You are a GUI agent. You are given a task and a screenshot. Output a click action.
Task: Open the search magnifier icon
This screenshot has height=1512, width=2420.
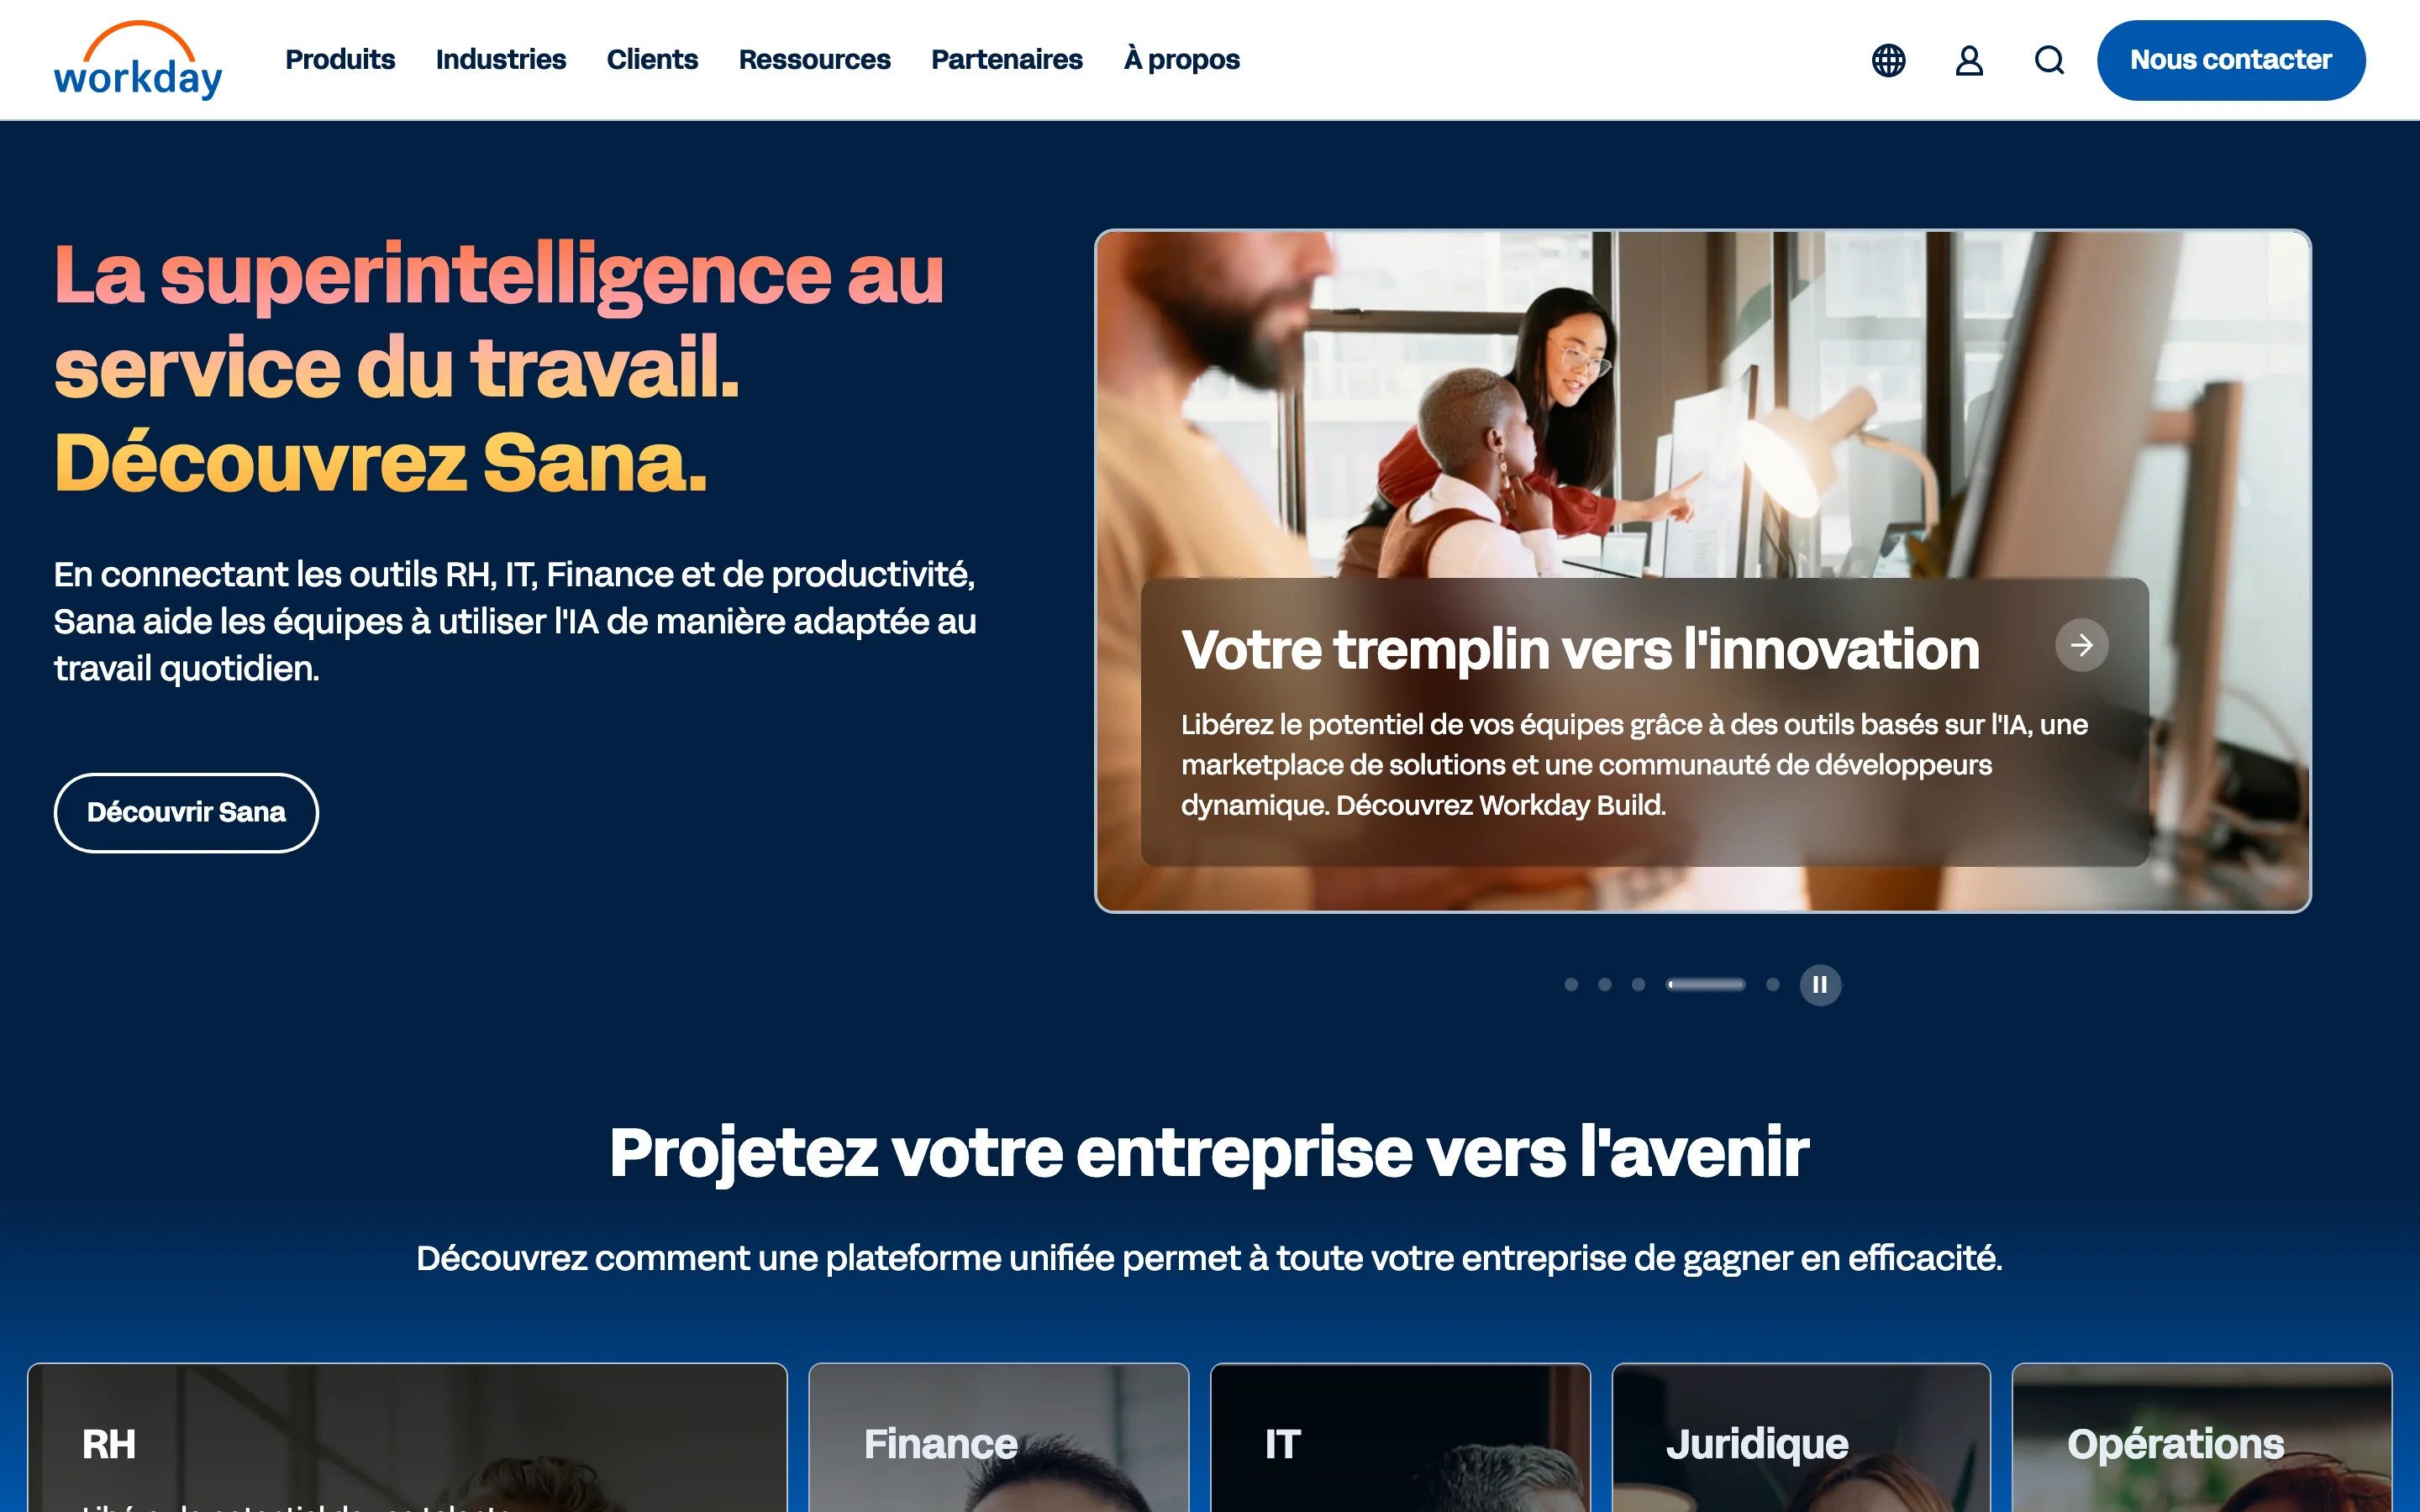point(2049,60)
